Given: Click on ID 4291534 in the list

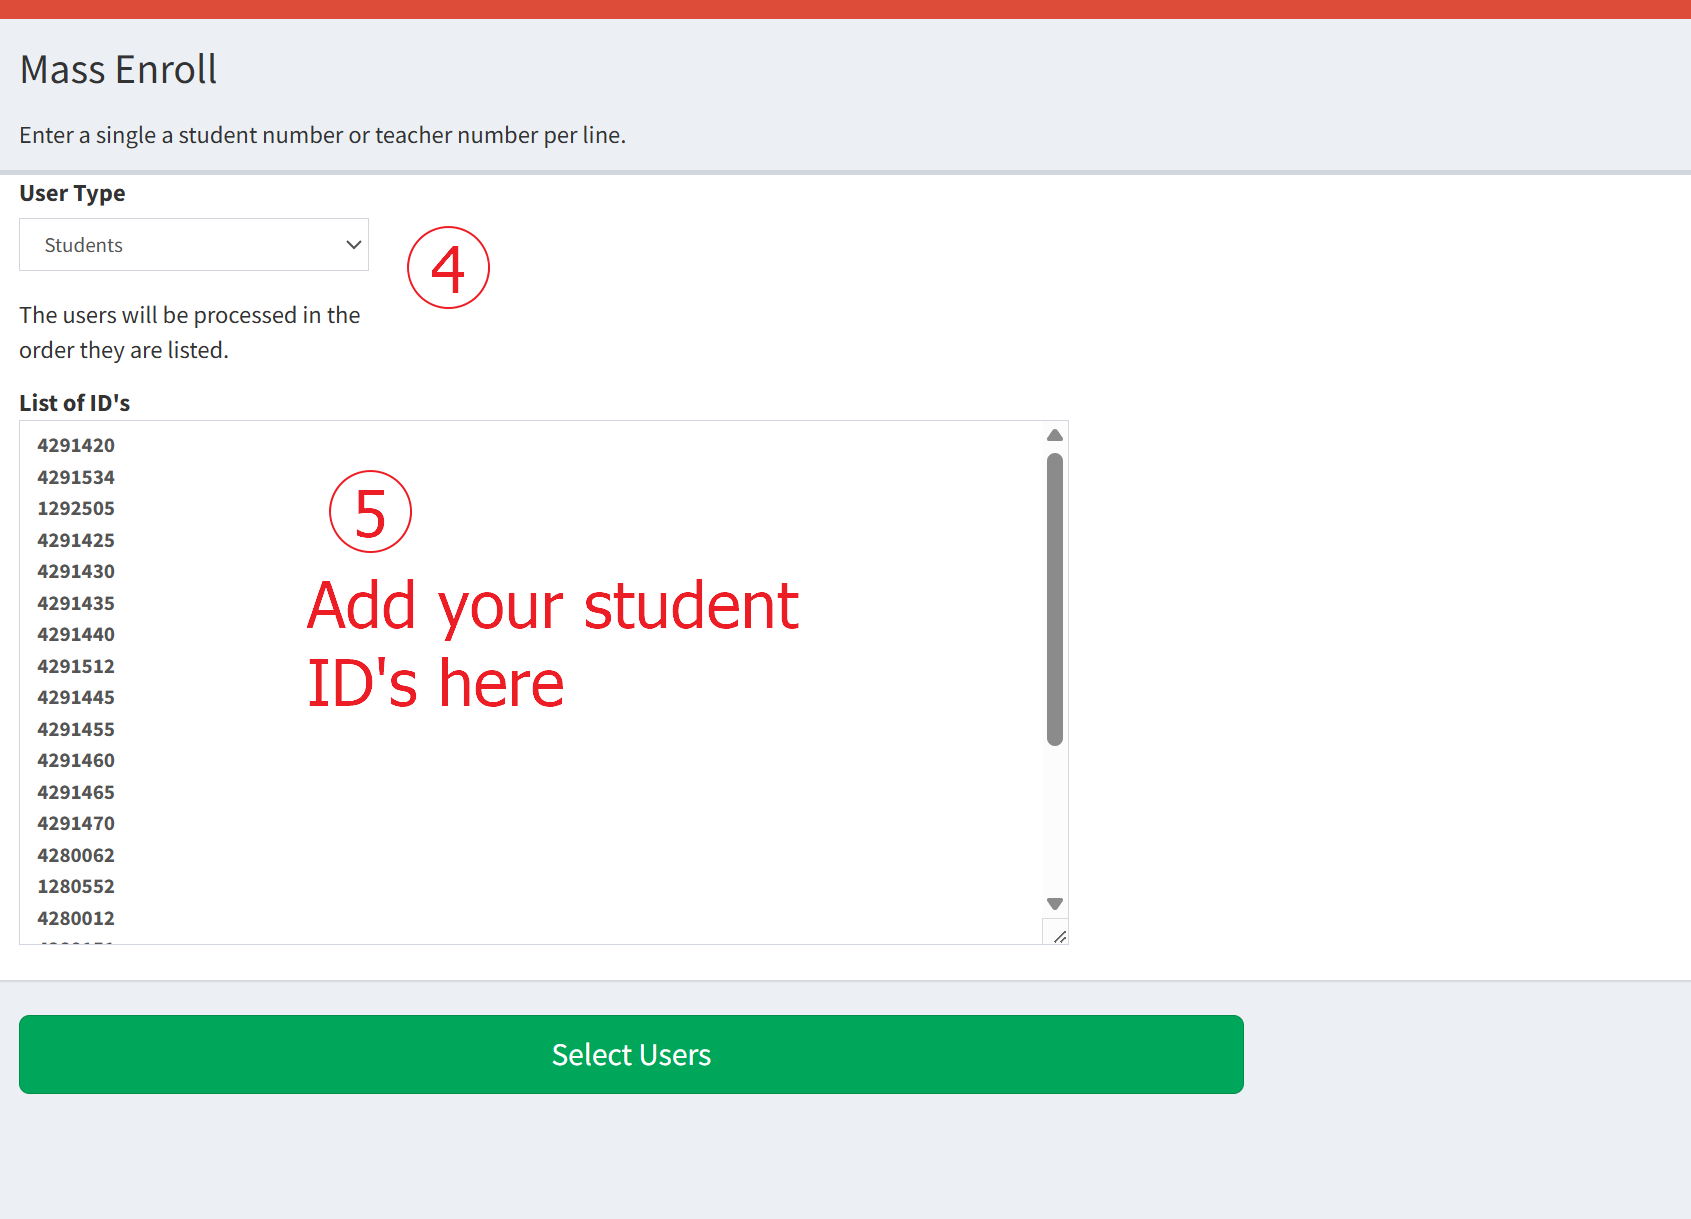Looking at the screenshot, I should click(x=76, y=478).
